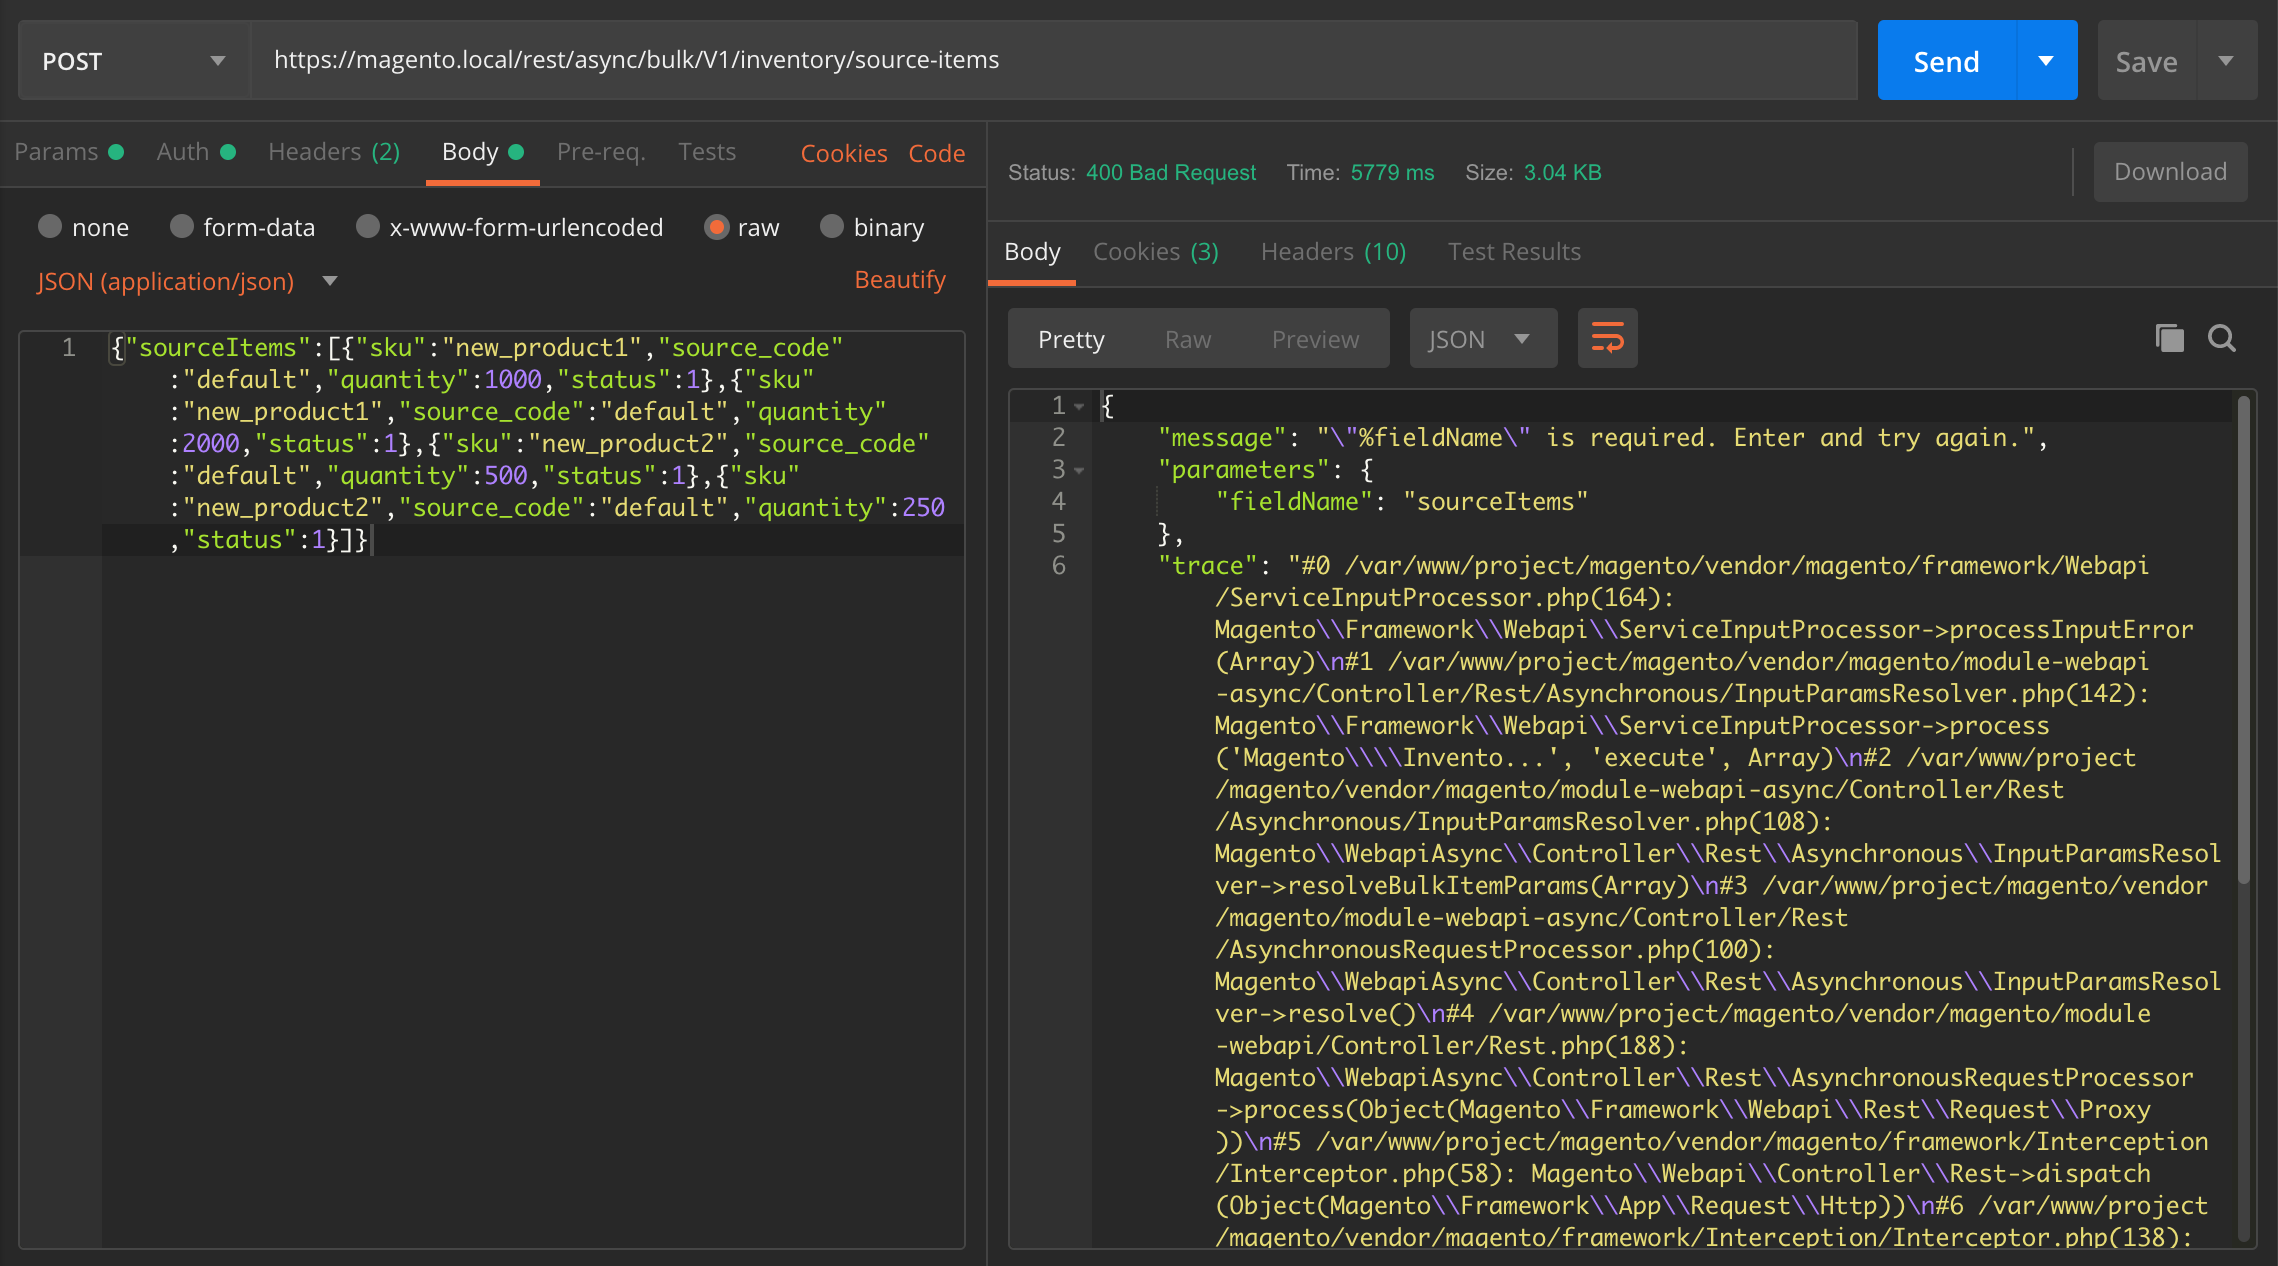Screen dimensions: 2278x1266
Task: Select the response Body tab
Action: (x=1032, y=252)
